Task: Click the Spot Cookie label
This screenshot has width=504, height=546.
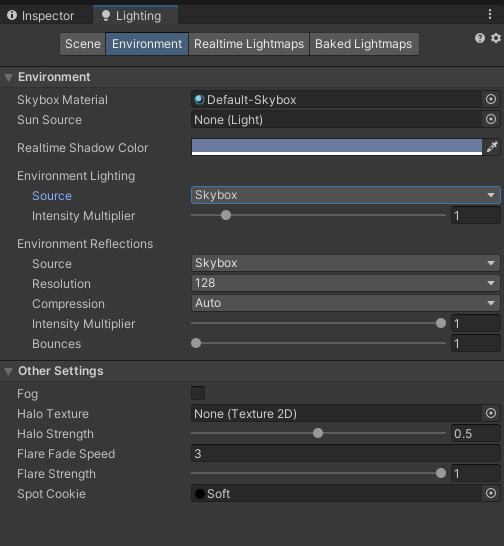Action: [x=51, y=494]
